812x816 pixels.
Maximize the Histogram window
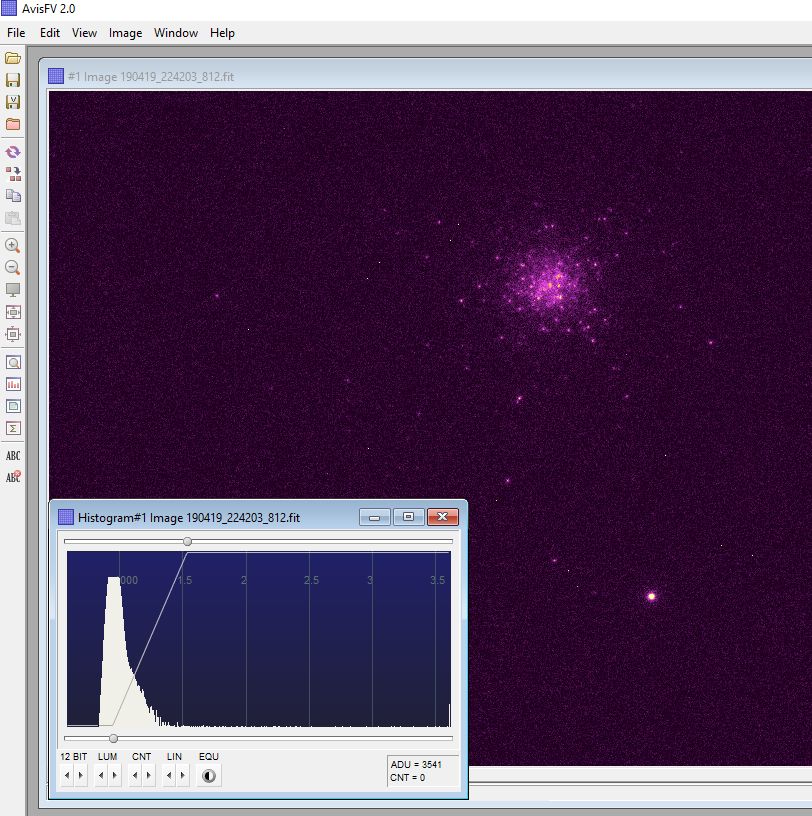[x=408, y=517]
